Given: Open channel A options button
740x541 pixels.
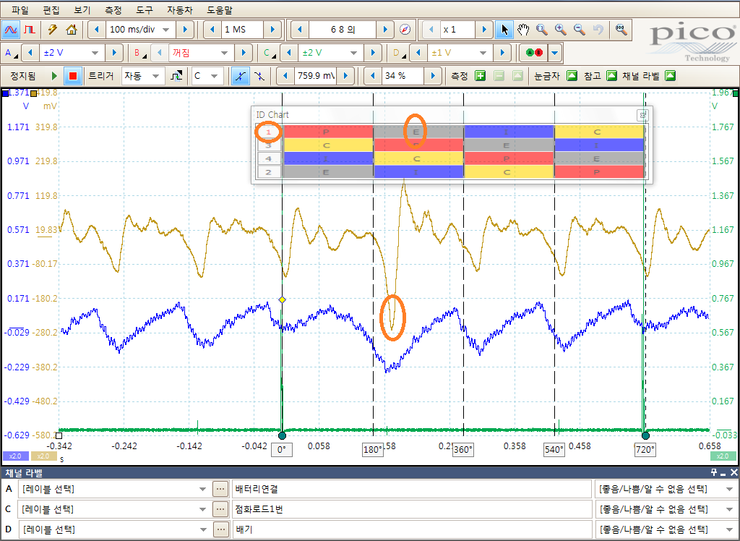Looking at the screenshot, I should pos(10,53).
